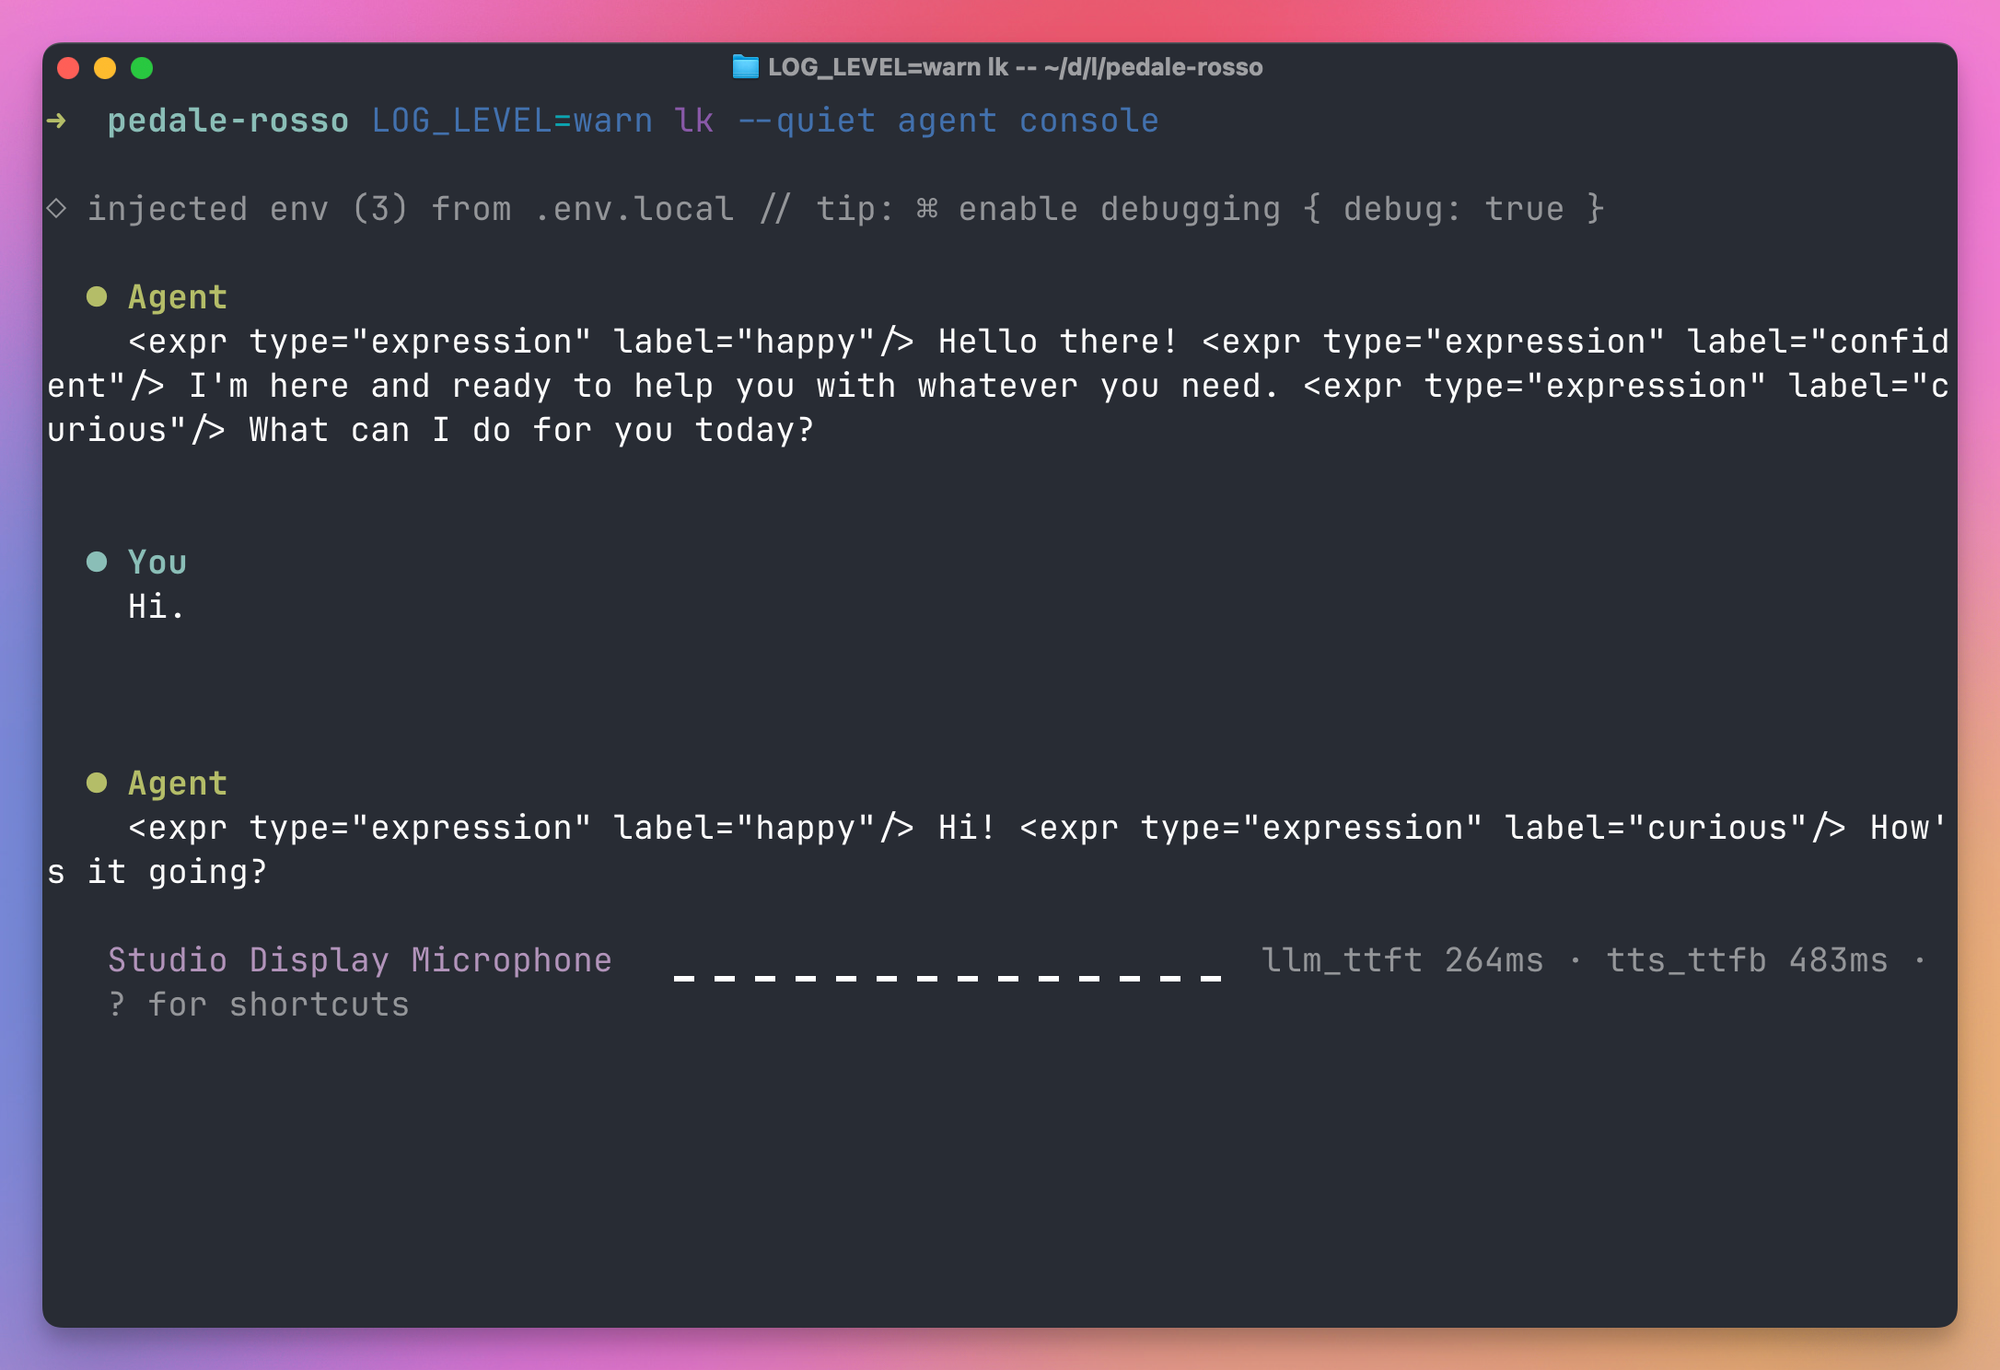2000x1370 pixels.
Task: Click the pedale-rosso directory name in prompt
Action: [228, 121]
